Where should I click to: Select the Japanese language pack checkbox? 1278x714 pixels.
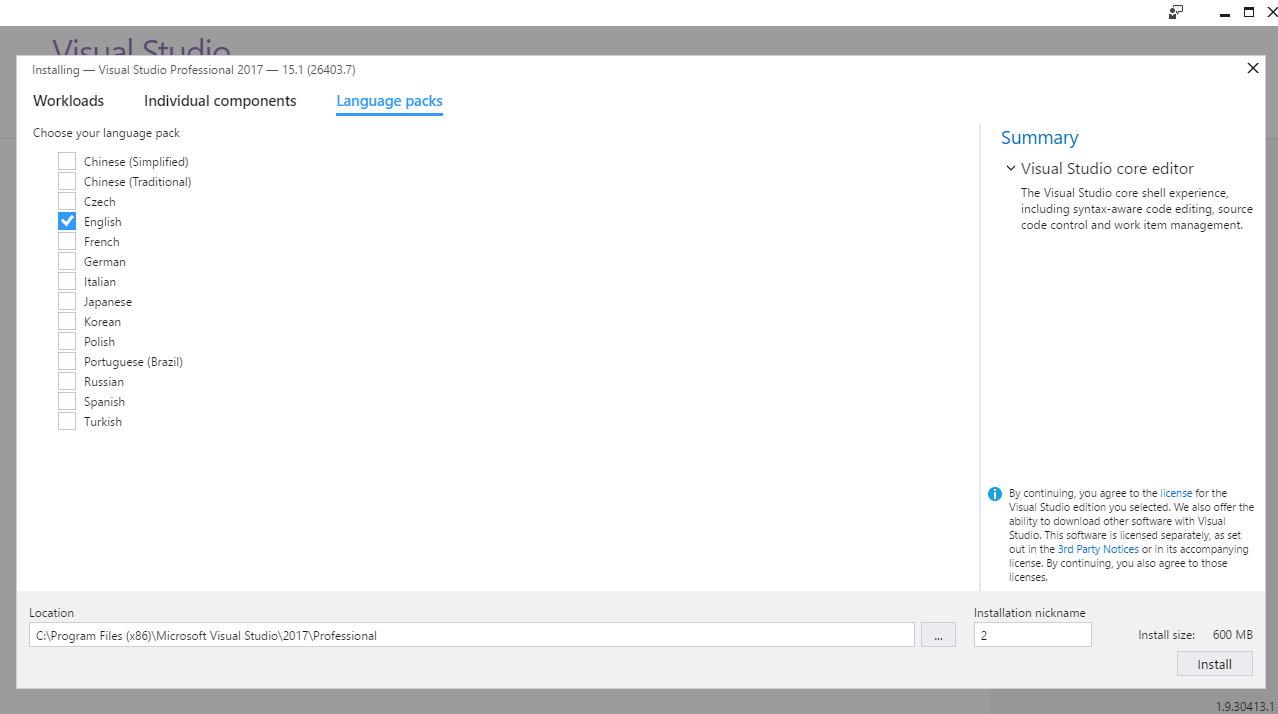66,301
